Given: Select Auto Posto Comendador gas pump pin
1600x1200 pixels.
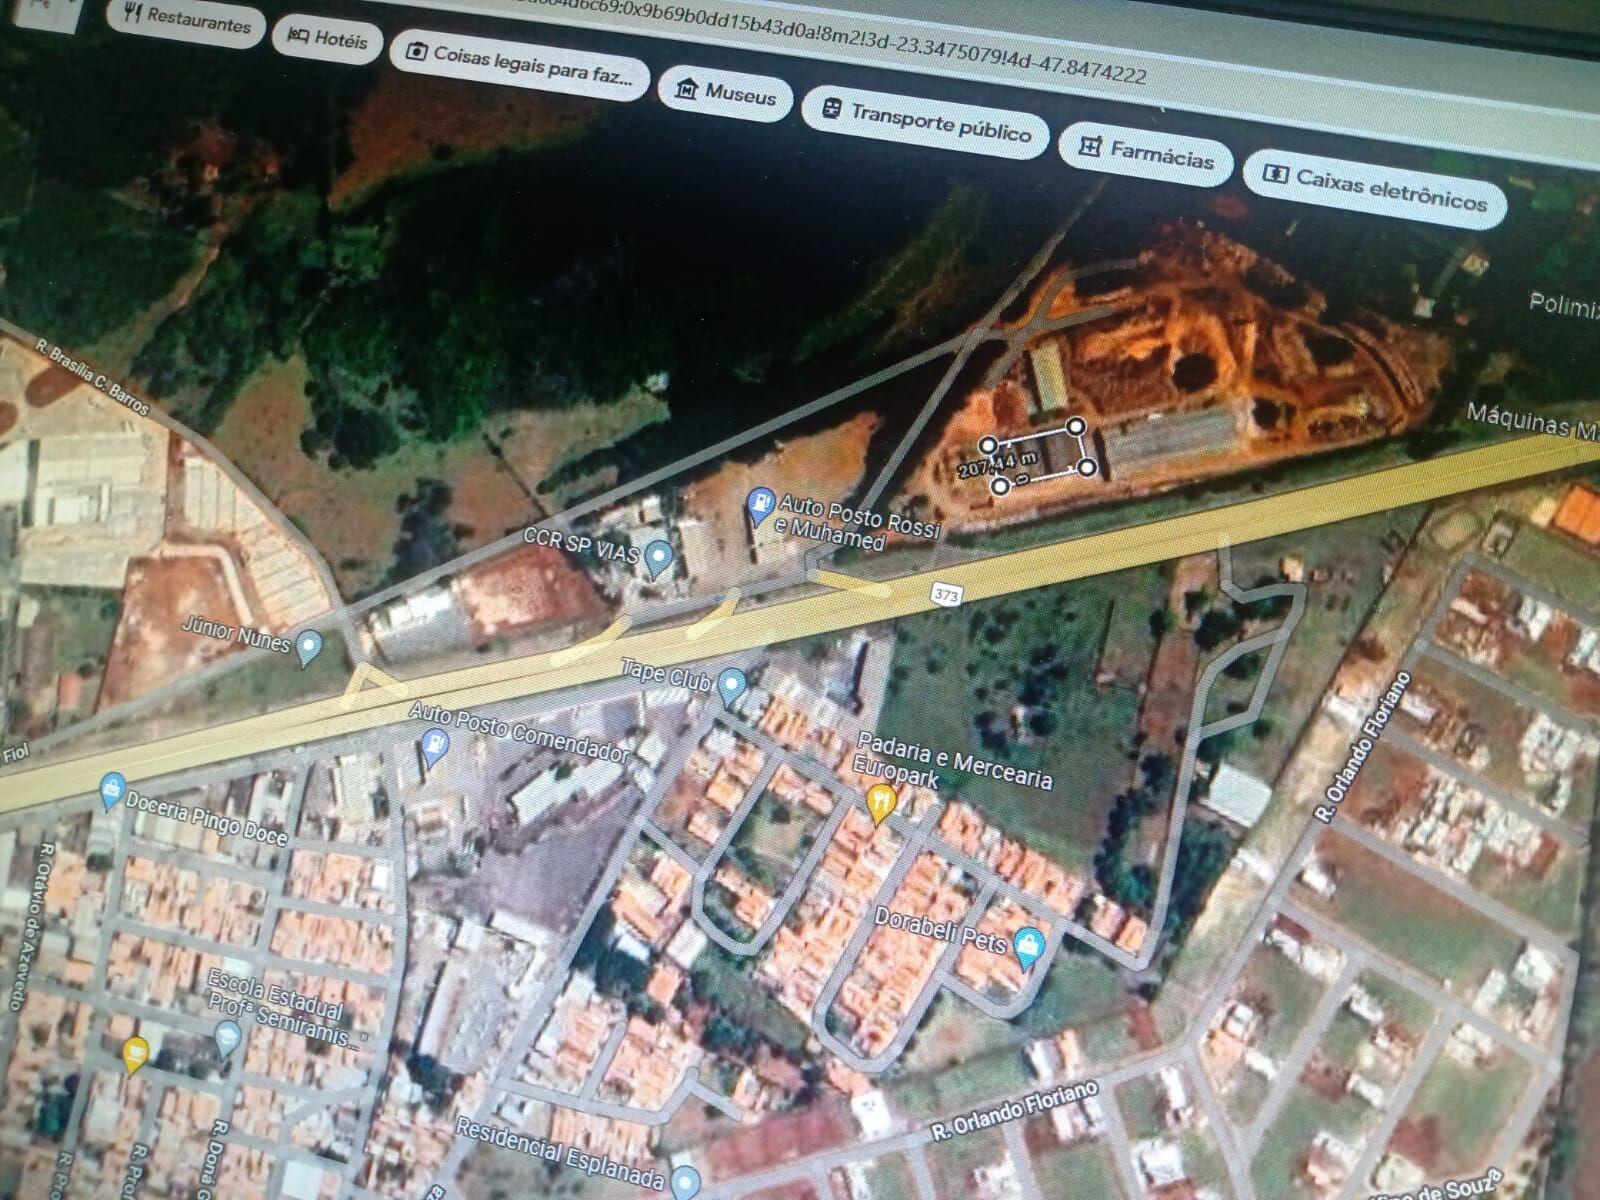Looking at the screenshot, I should pyautogui.click(x=434, y=747).
